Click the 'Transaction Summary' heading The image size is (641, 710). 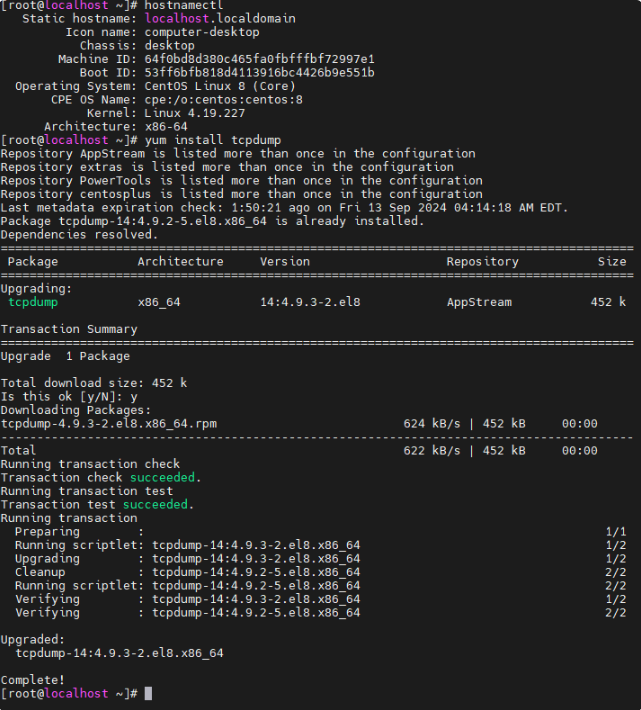coord(69,329)
